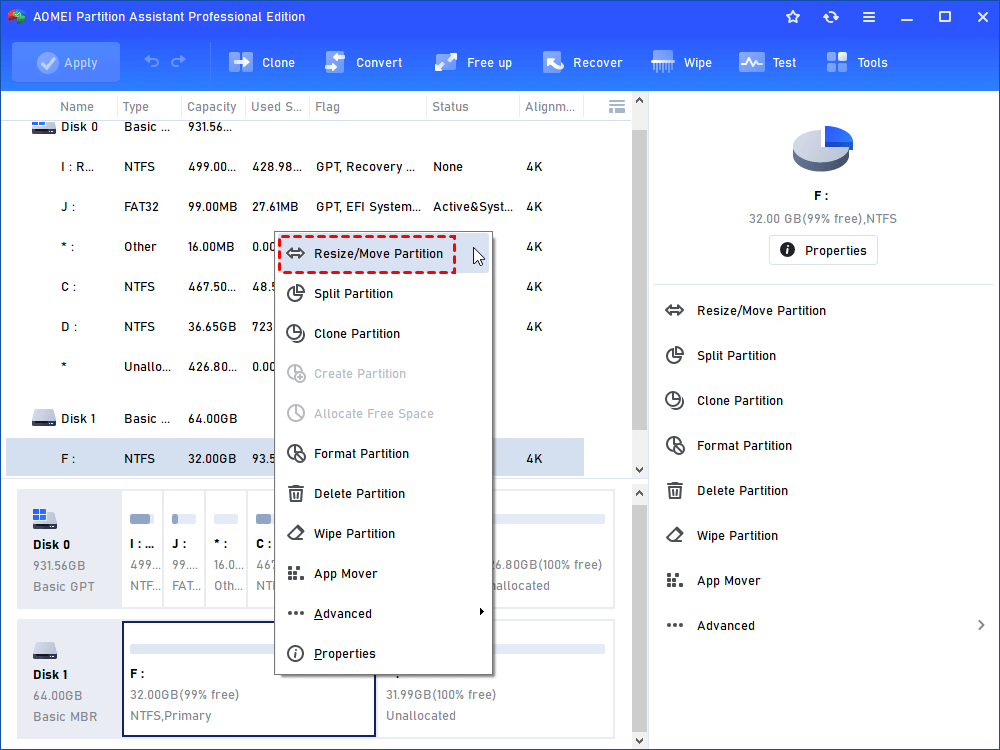Open the Wipe toolbar menu
This screenshot has height=750, width=1000.
tap(681, 62)
